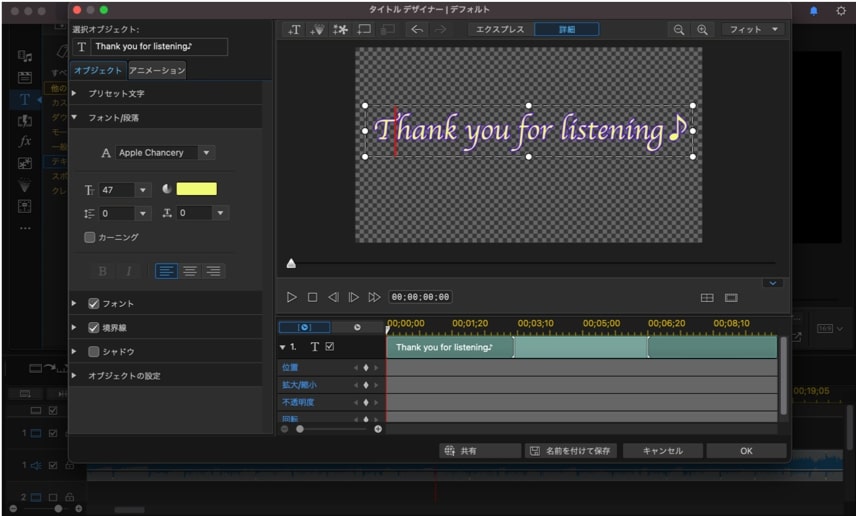Open the yellow font color swatch
The width and height of the screenshot is (856, 516).
pyautogui.click(x=196, y=189)
